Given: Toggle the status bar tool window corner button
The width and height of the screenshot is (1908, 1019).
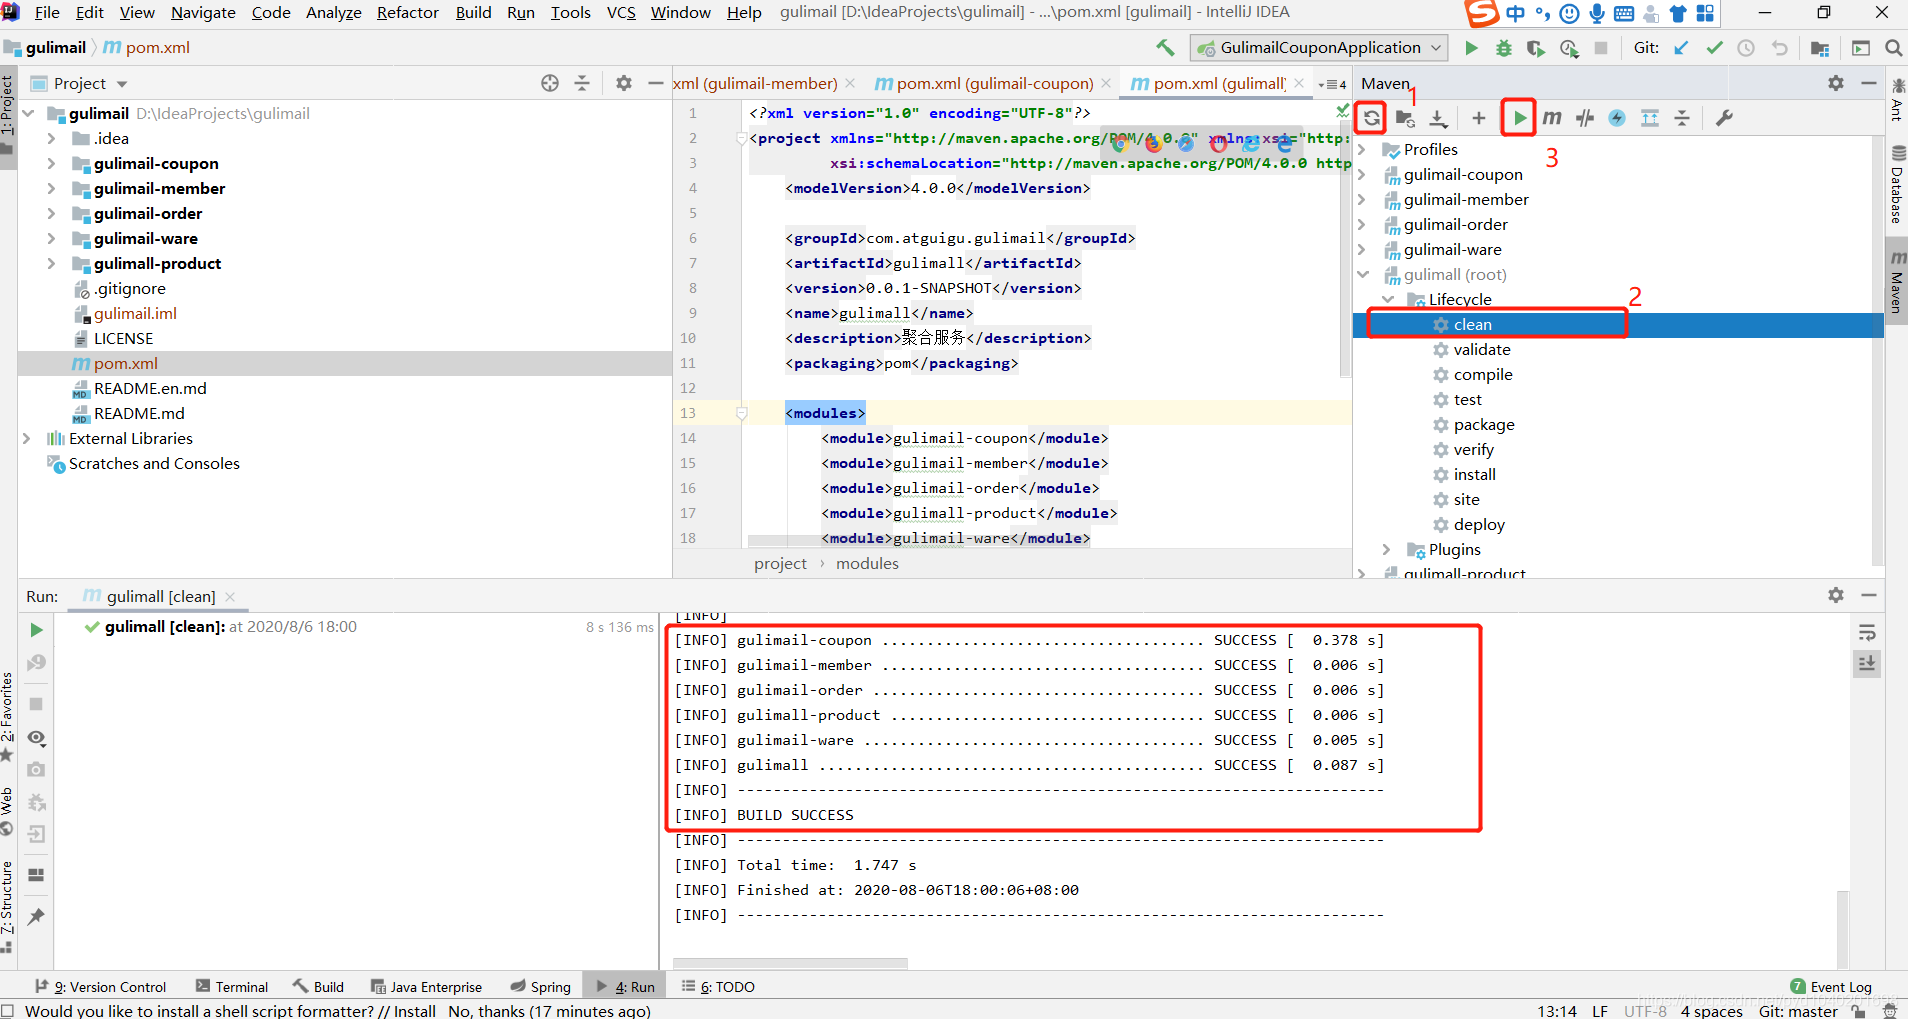Looking at the screenshot, I should click(x=7, y=1011).
